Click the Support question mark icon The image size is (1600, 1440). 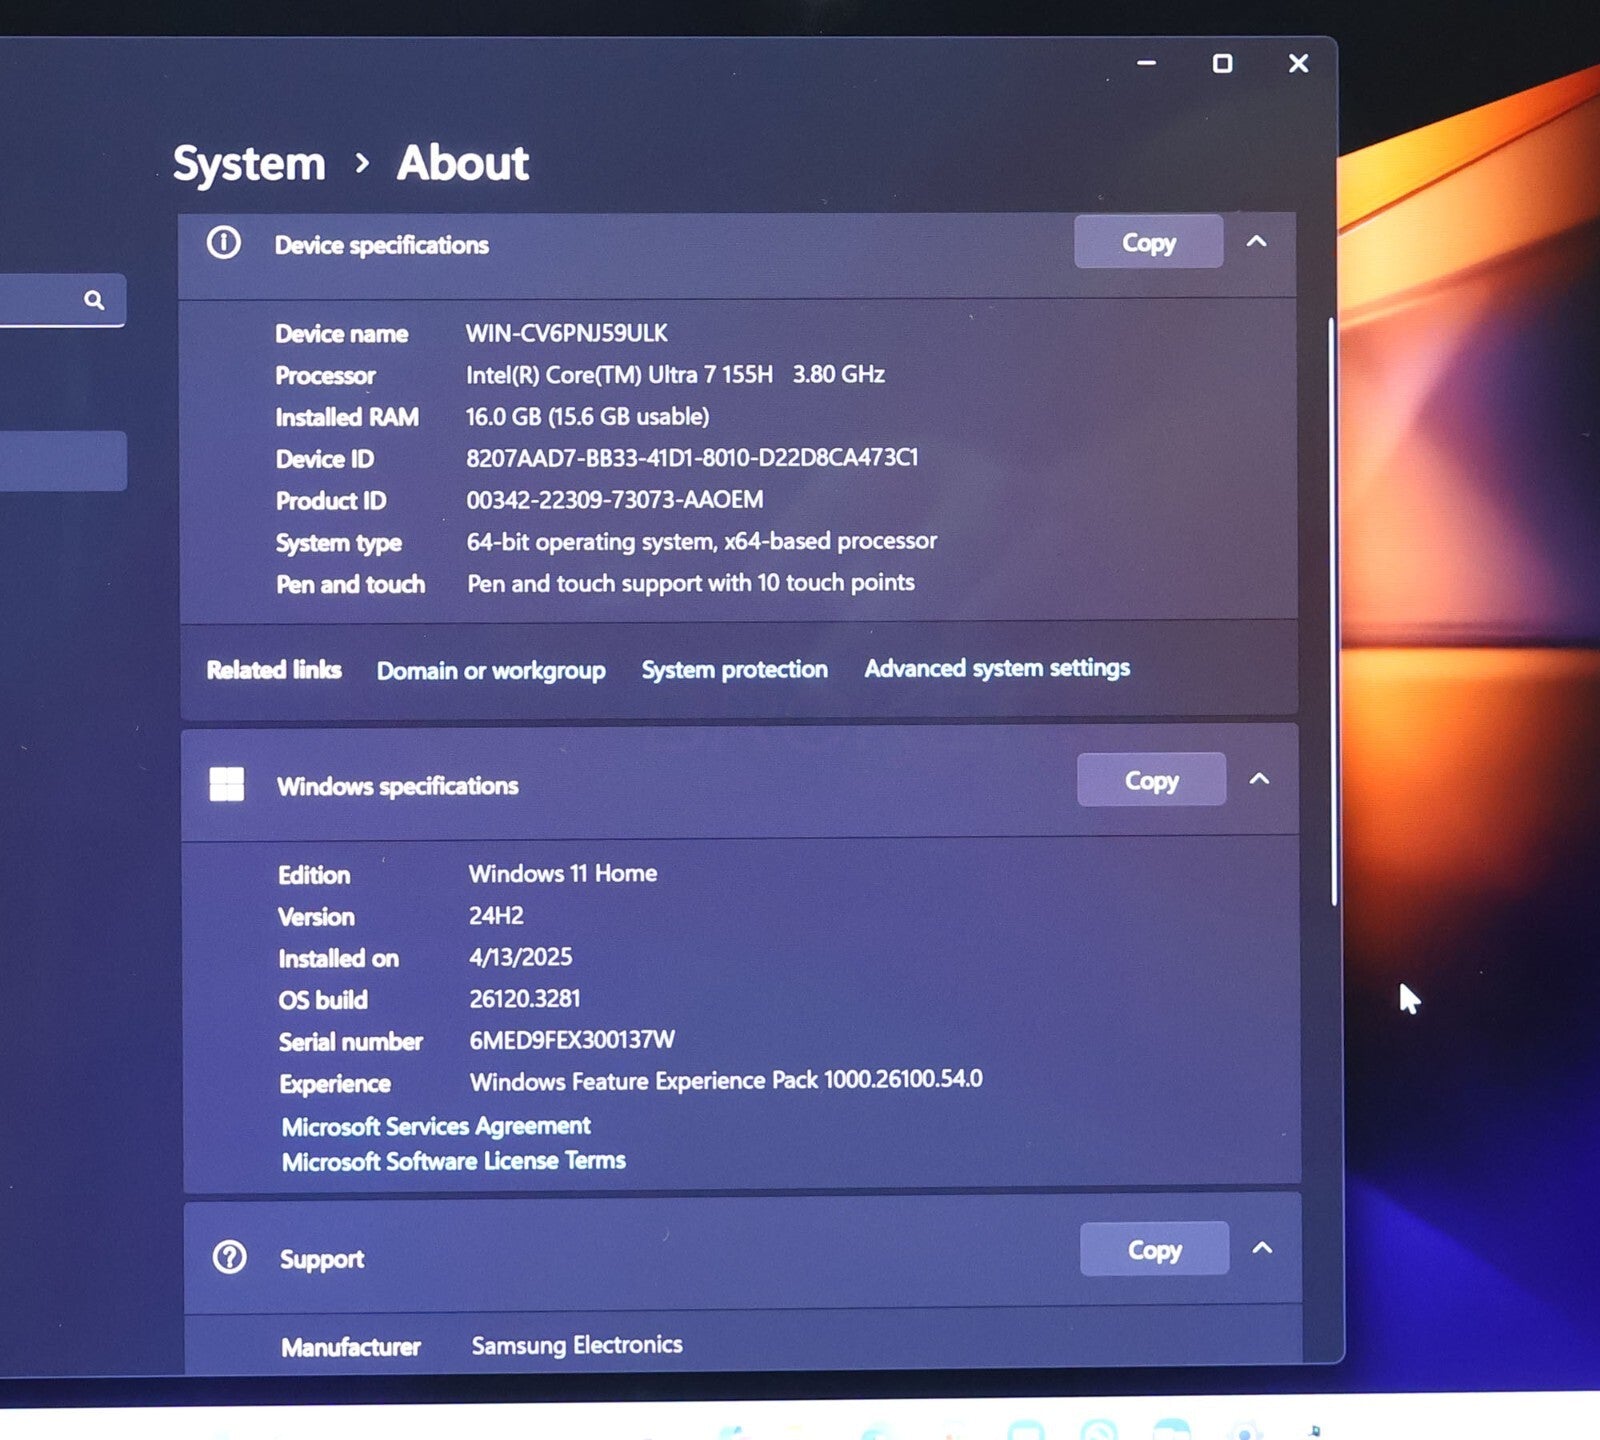(x=230, y=1257)
